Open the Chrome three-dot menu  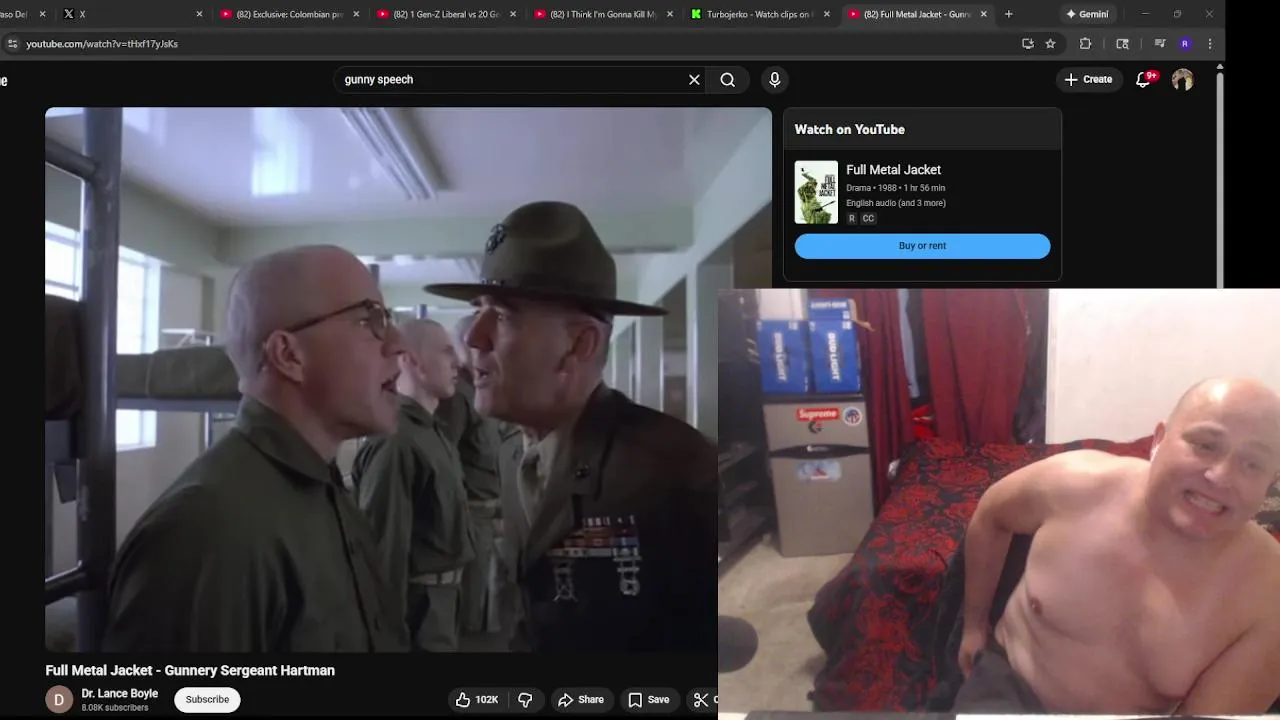(x=1210, y=44)
